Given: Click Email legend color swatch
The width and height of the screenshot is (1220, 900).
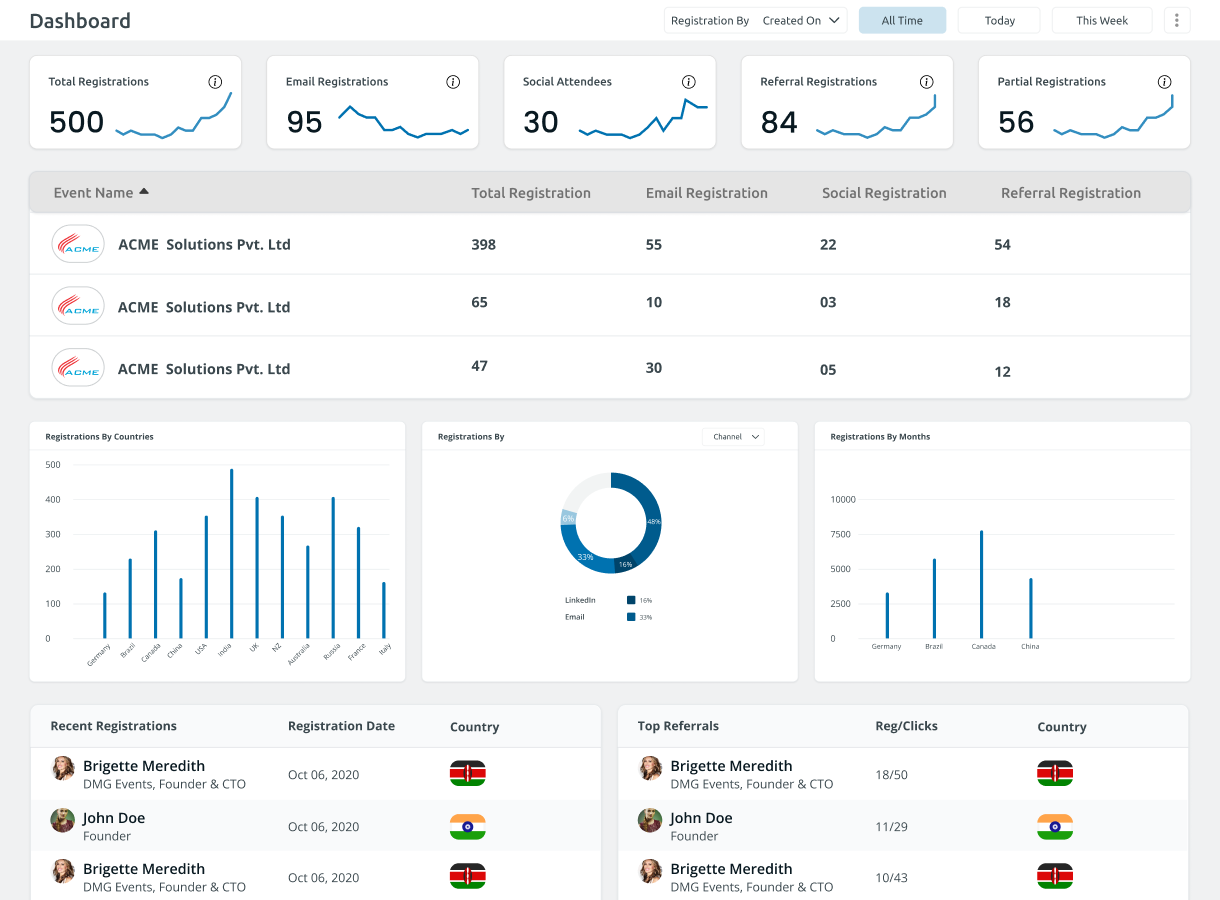Looking at the screenshot, I should [631, 617].
